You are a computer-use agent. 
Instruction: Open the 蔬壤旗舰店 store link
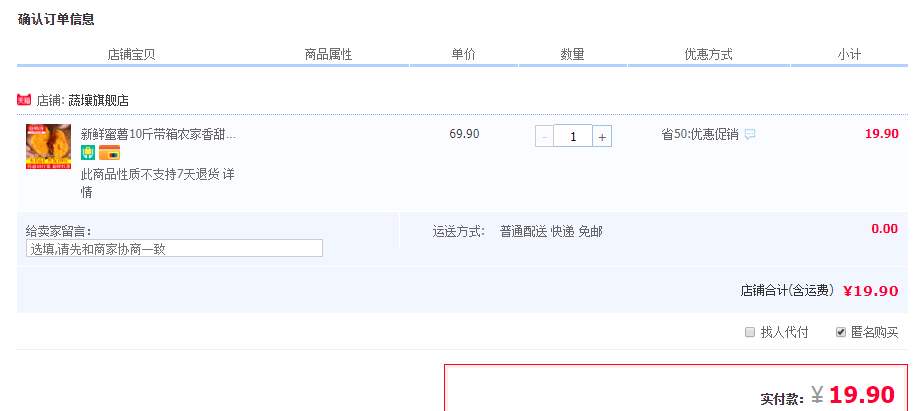pos(98,101)
